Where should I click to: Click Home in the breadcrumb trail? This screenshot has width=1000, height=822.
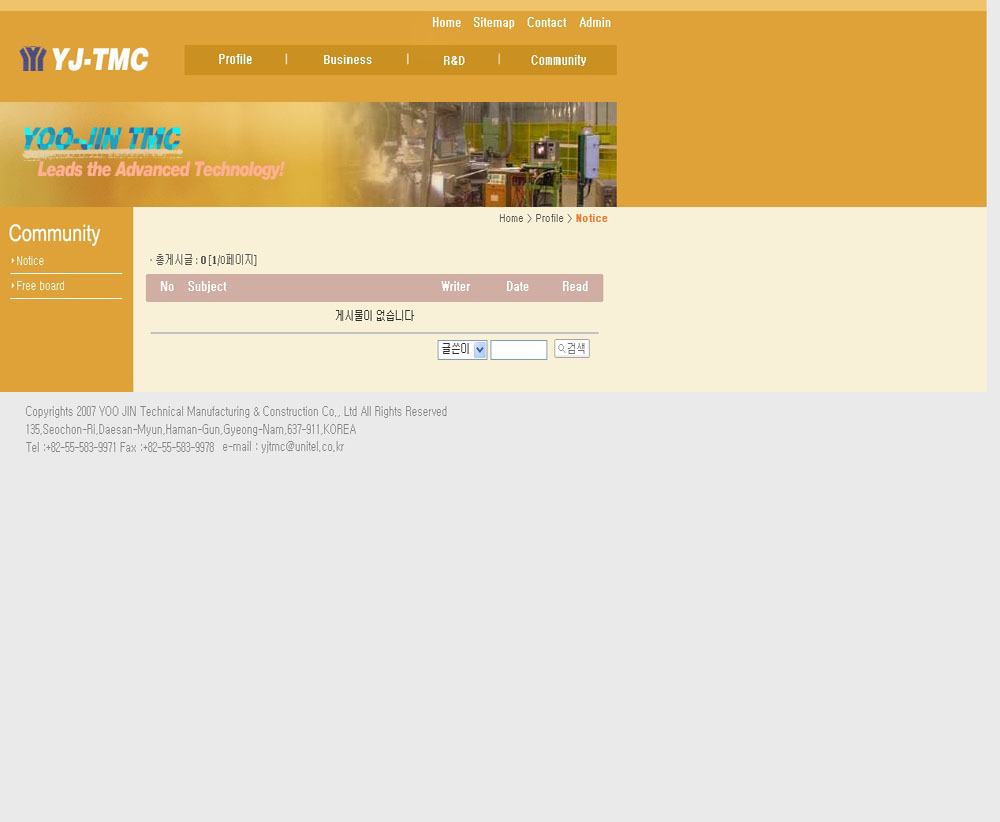(511, 219)
